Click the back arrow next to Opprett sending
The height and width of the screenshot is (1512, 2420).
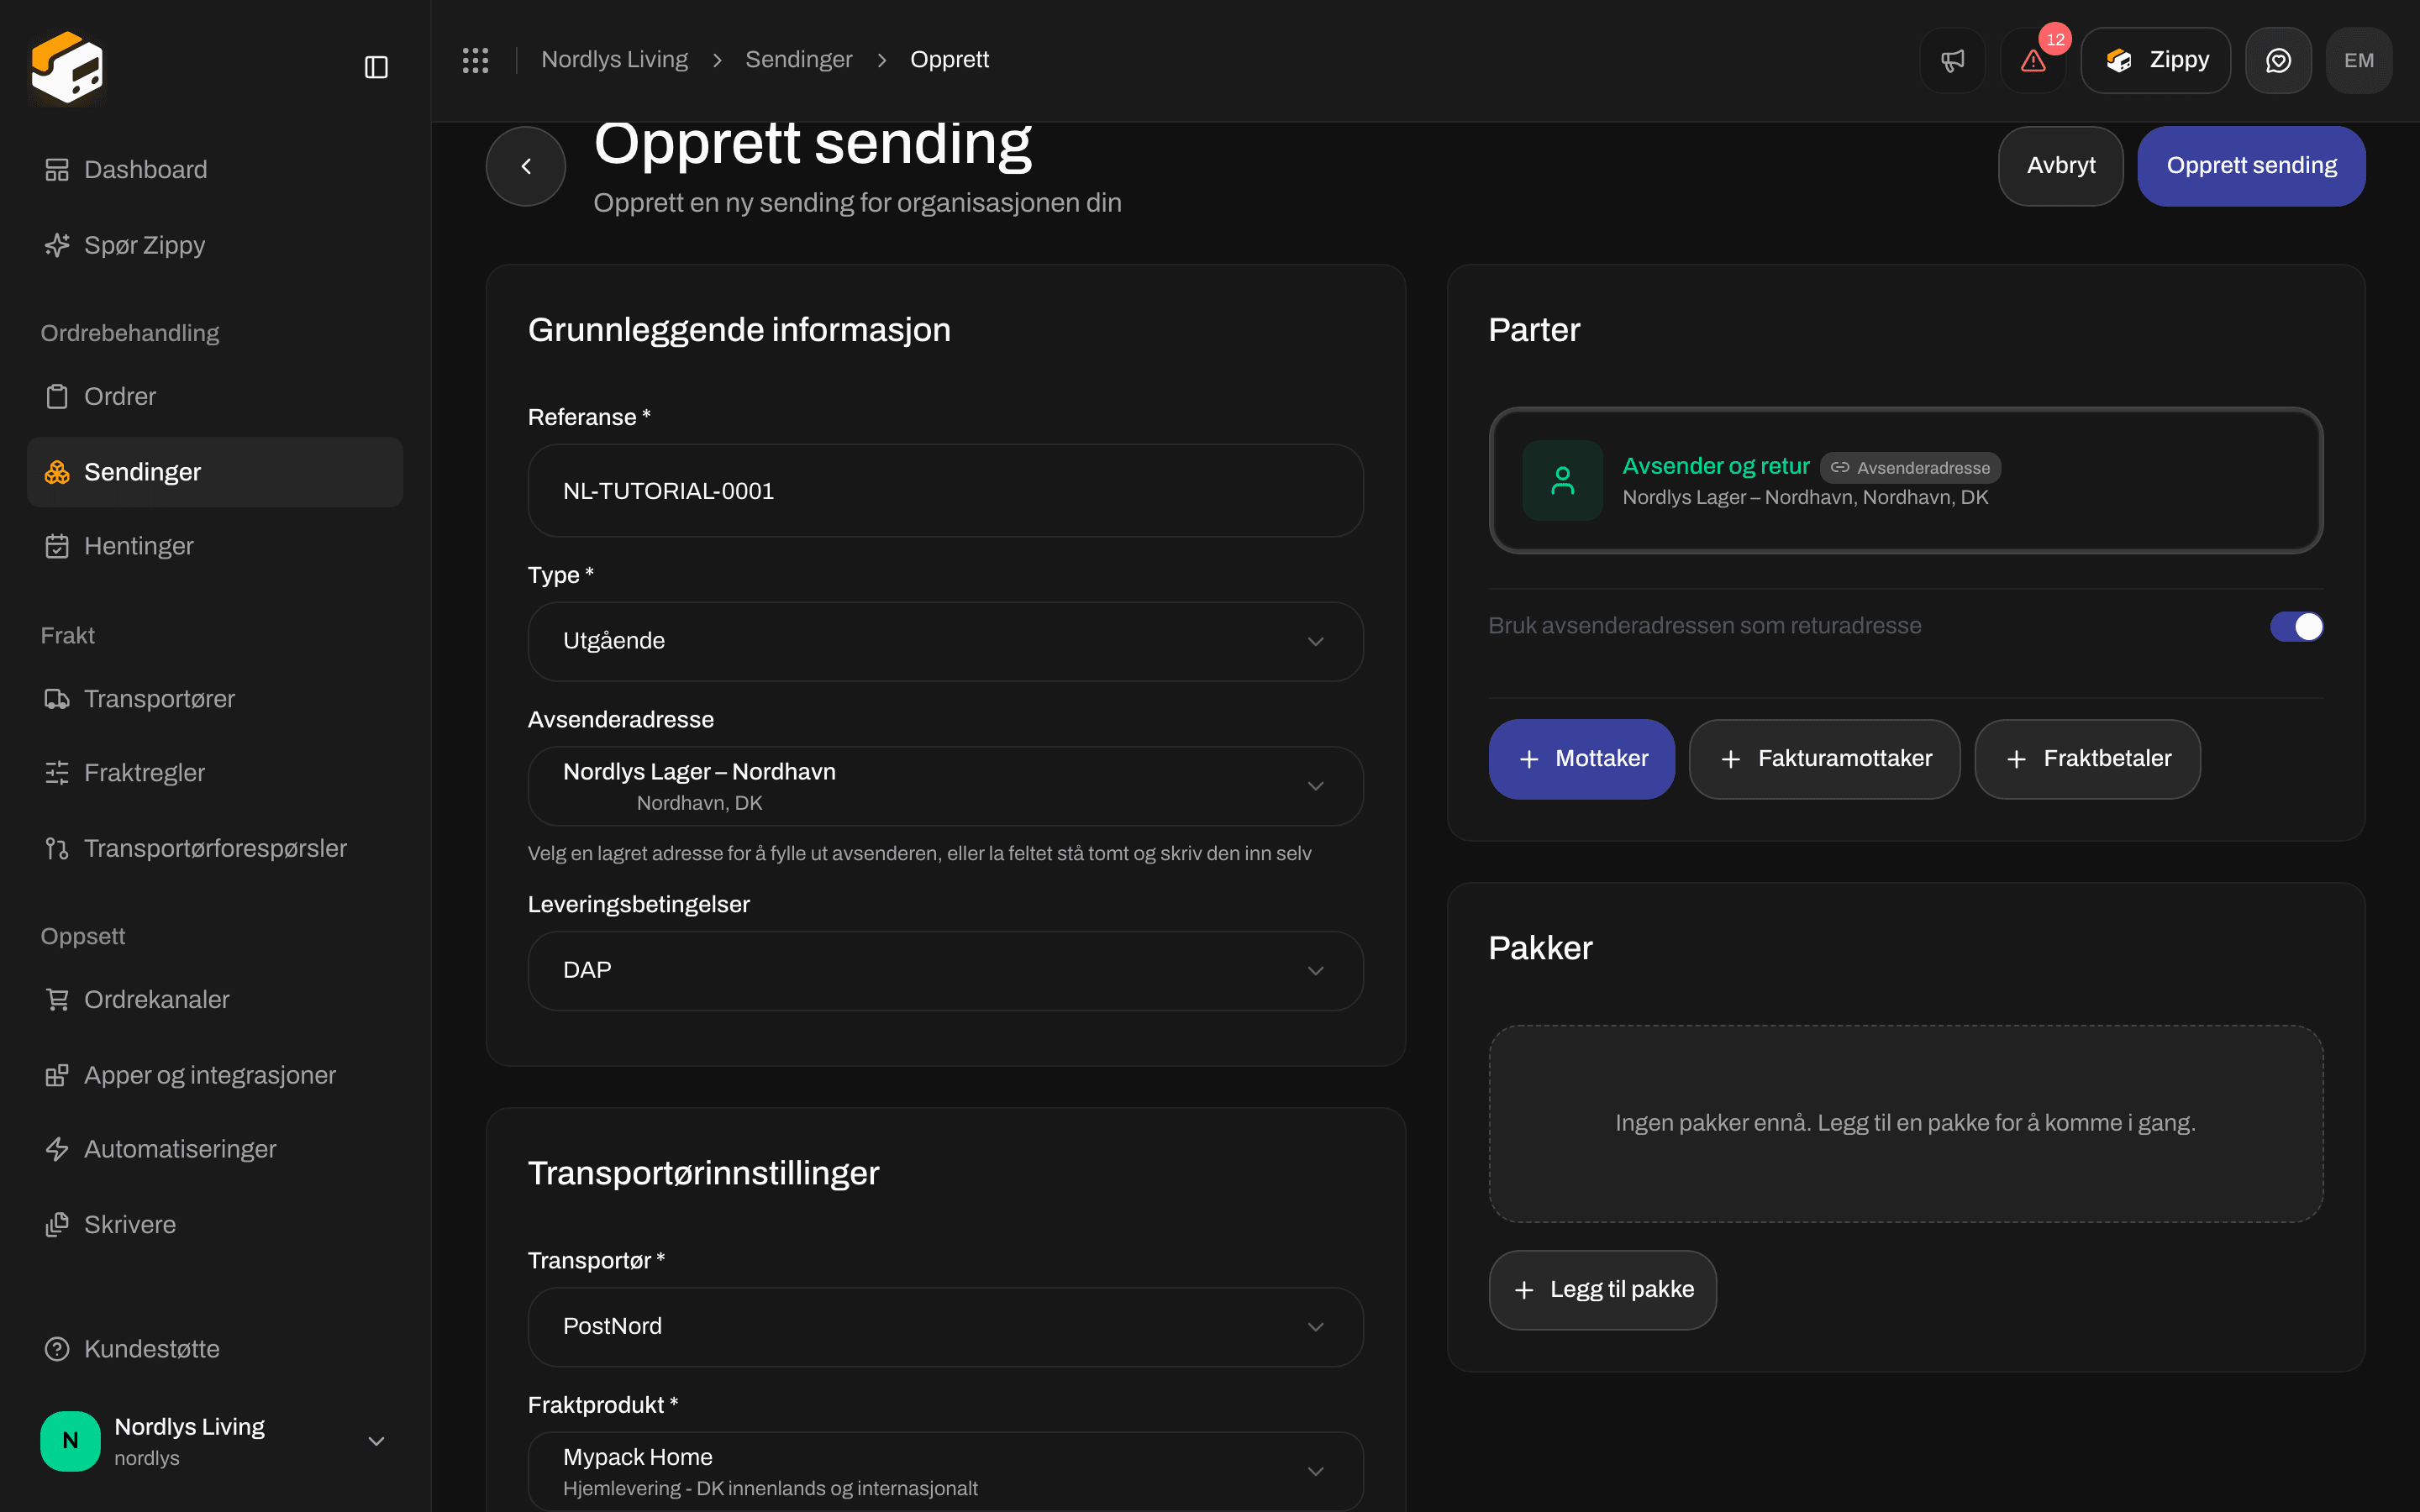(x=526, y=166)
